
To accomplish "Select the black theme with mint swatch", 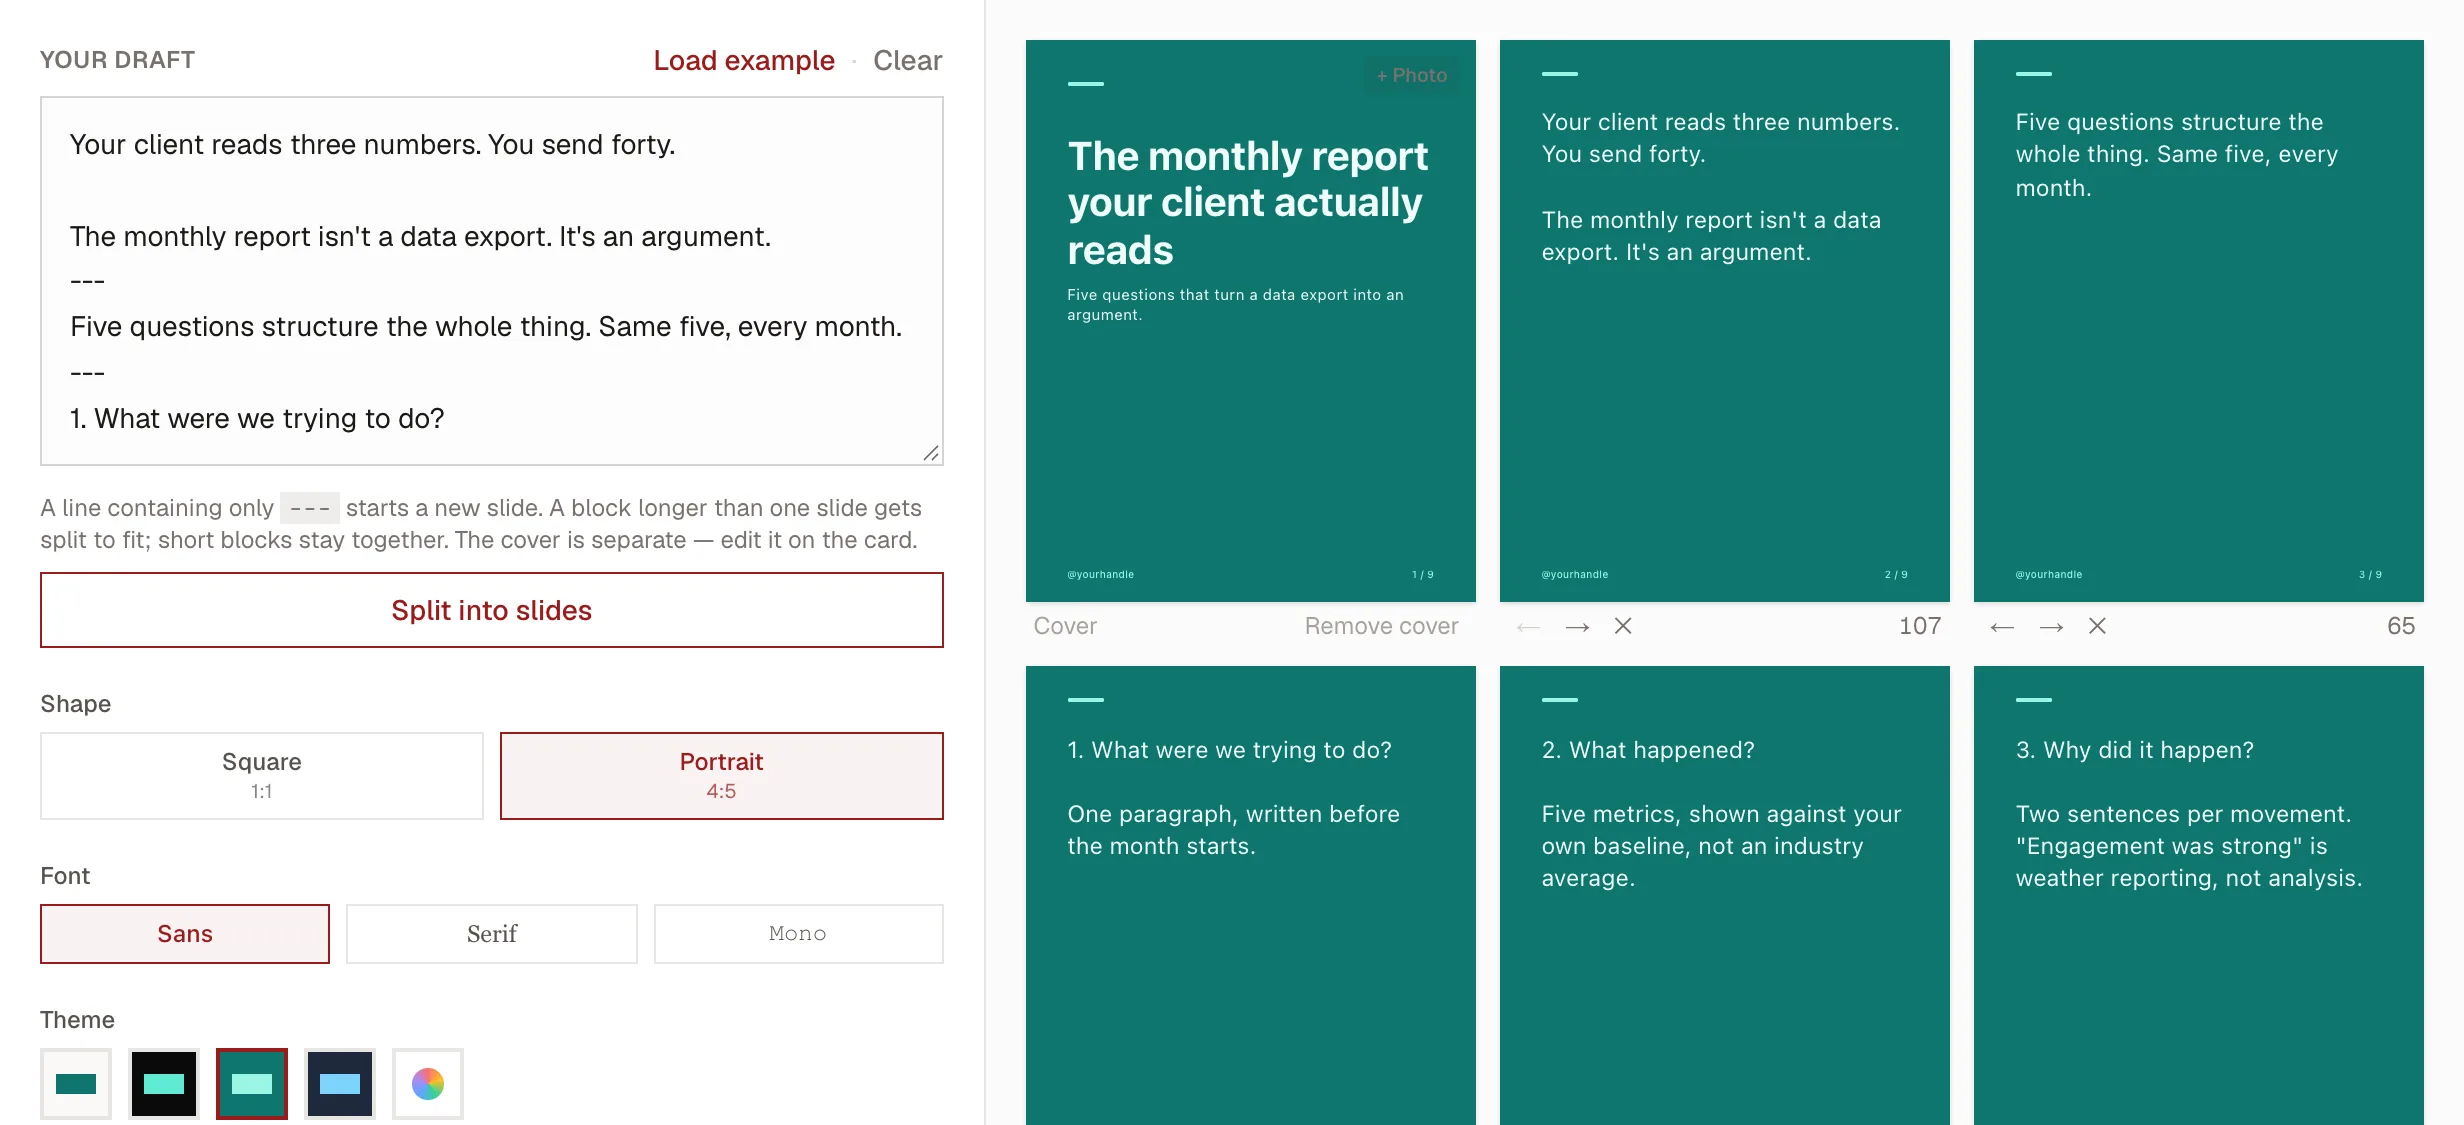I will 164,1084.
